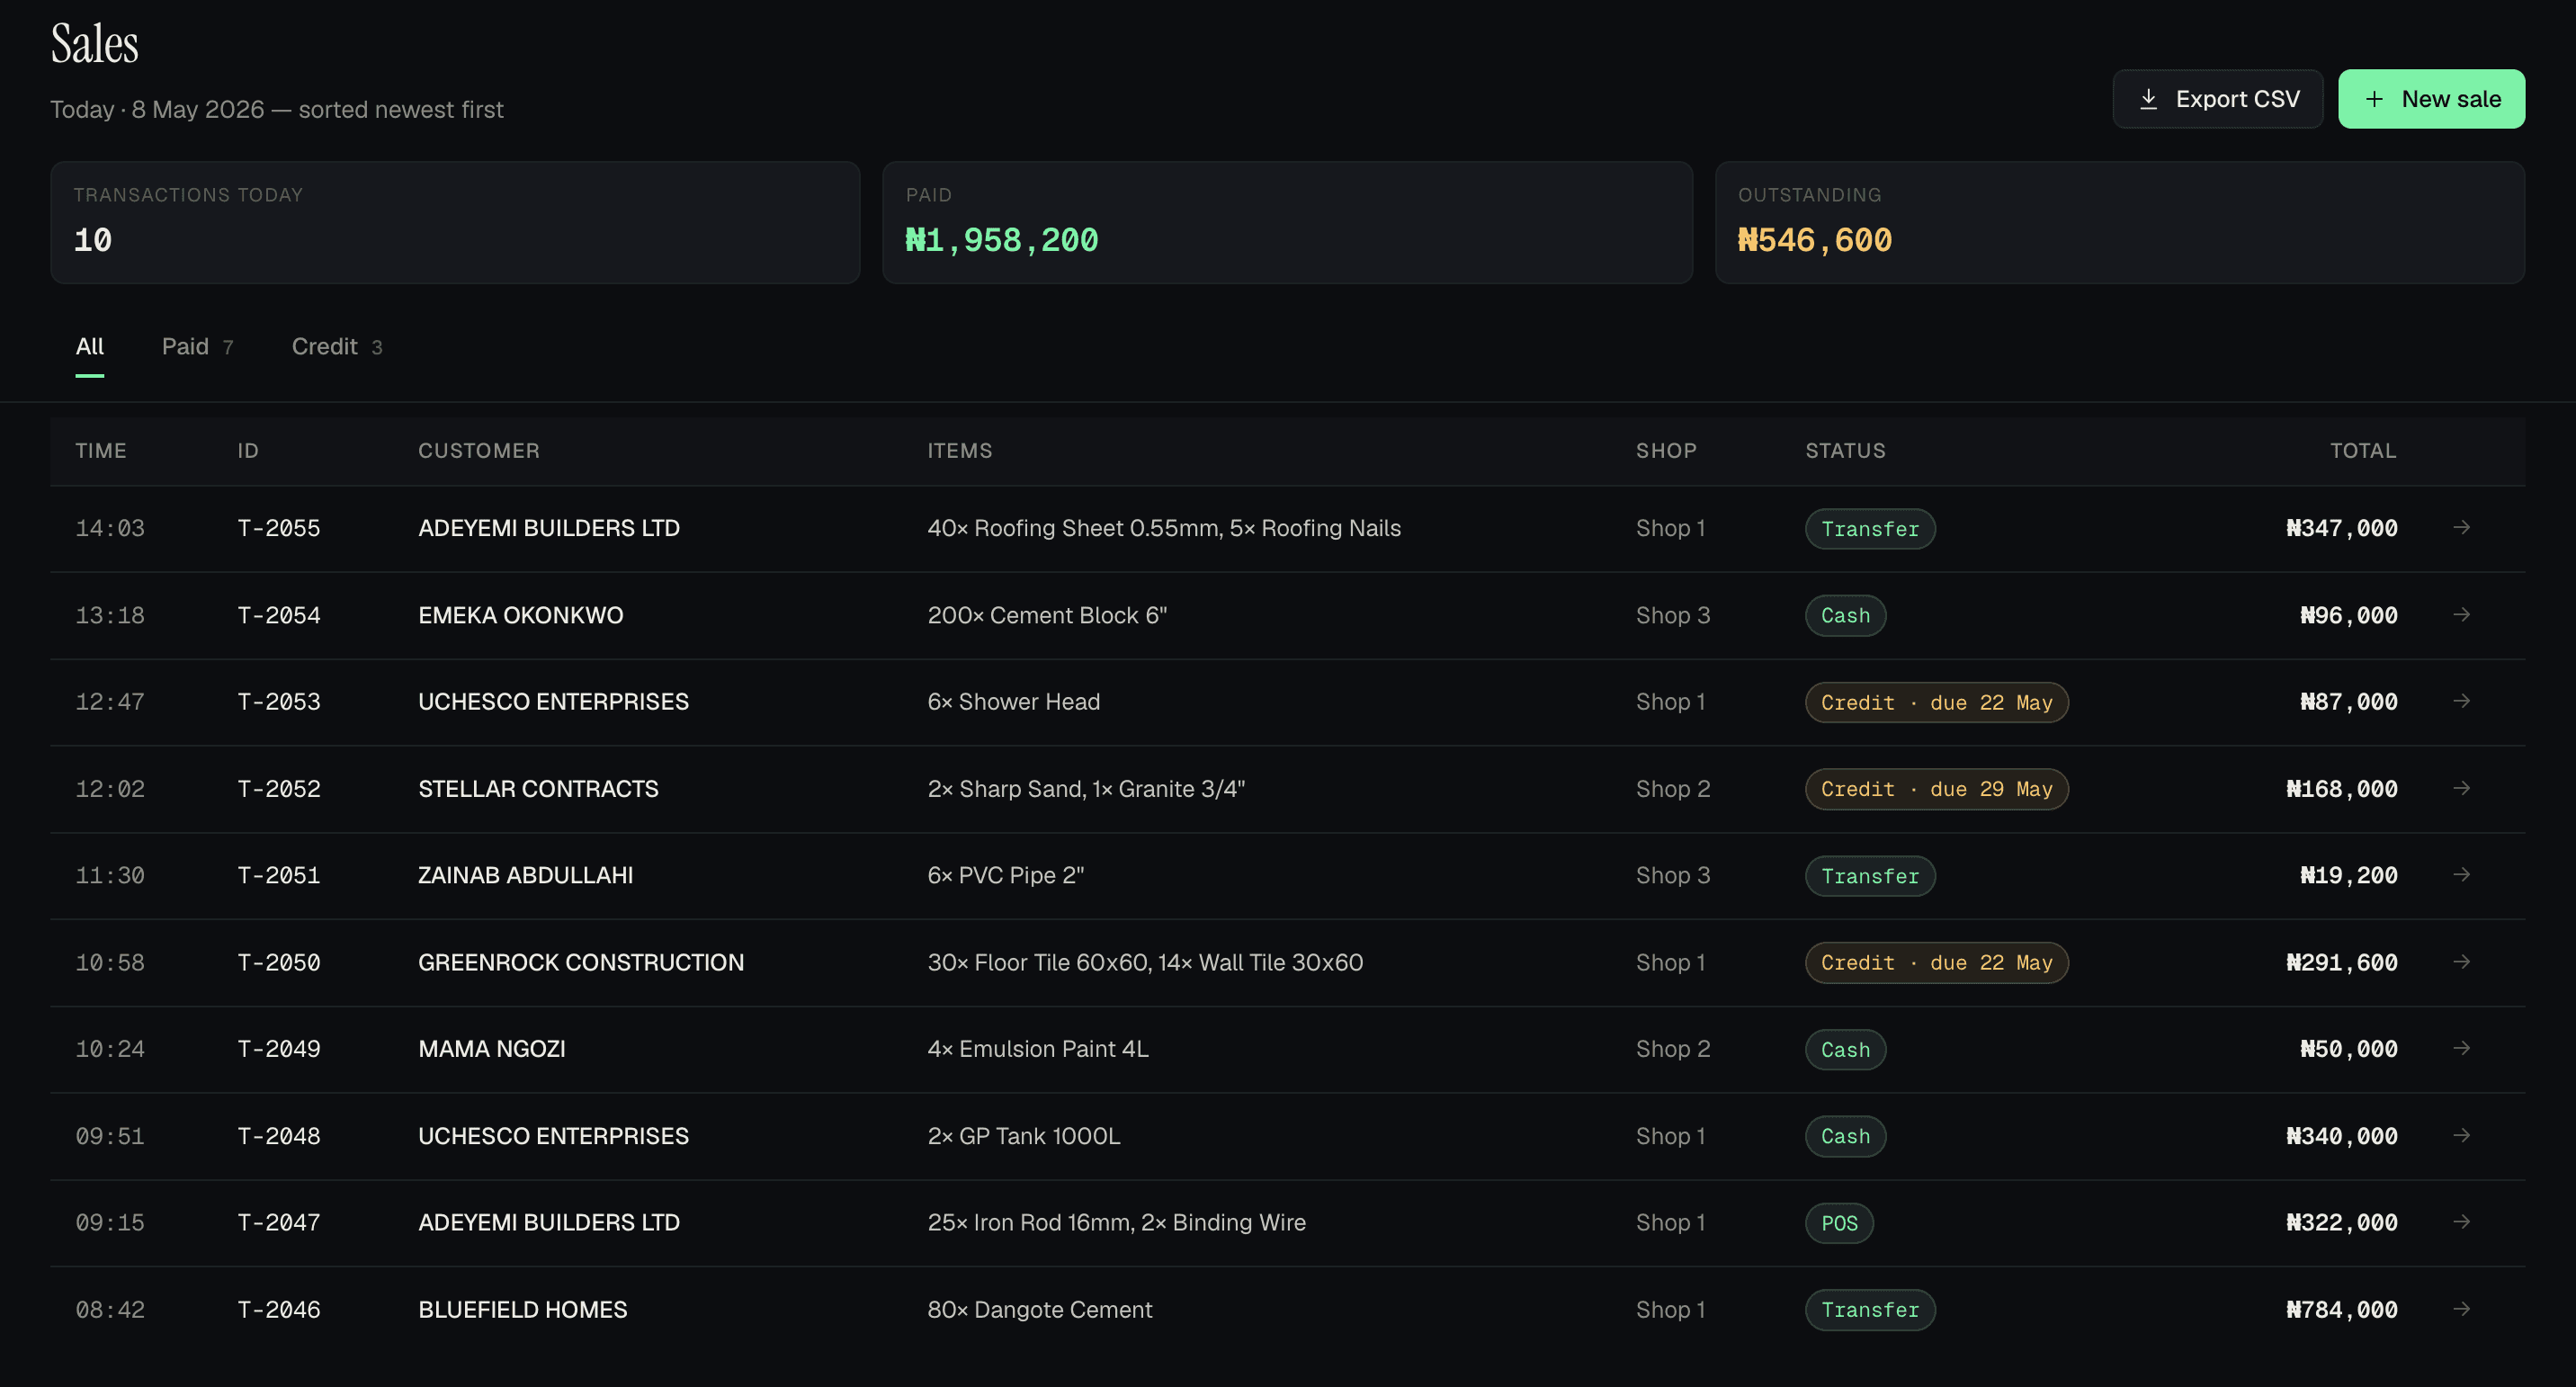Click the Paid ₦1,958,200 summary card
This screenshot has width=2576, height=1387.
[1287, 222]
